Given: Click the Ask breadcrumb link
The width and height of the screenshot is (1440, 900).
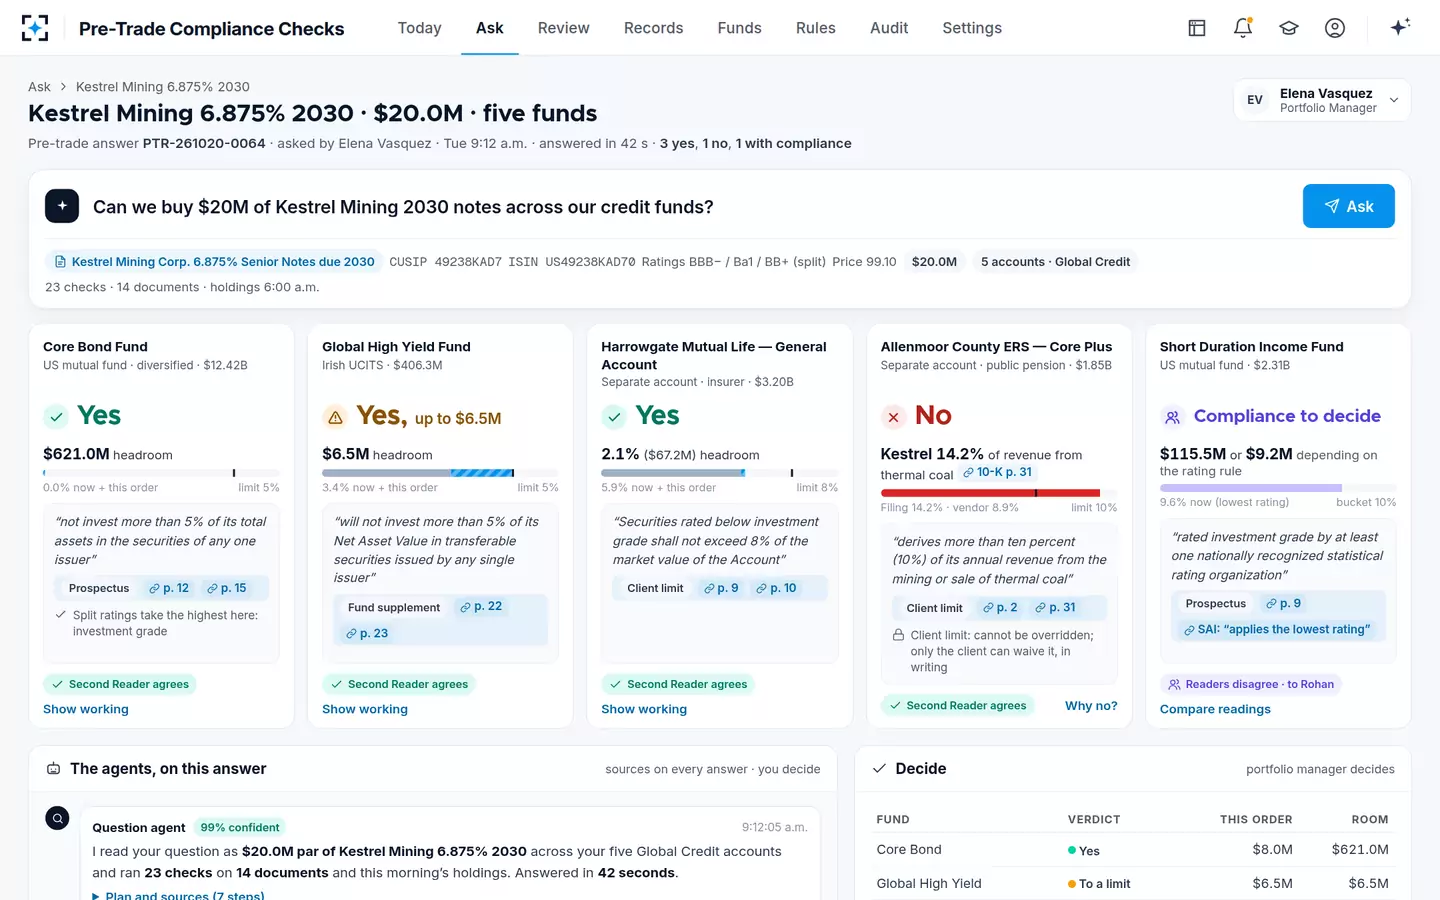Looking at the screenshot, I should coord(39,87).
